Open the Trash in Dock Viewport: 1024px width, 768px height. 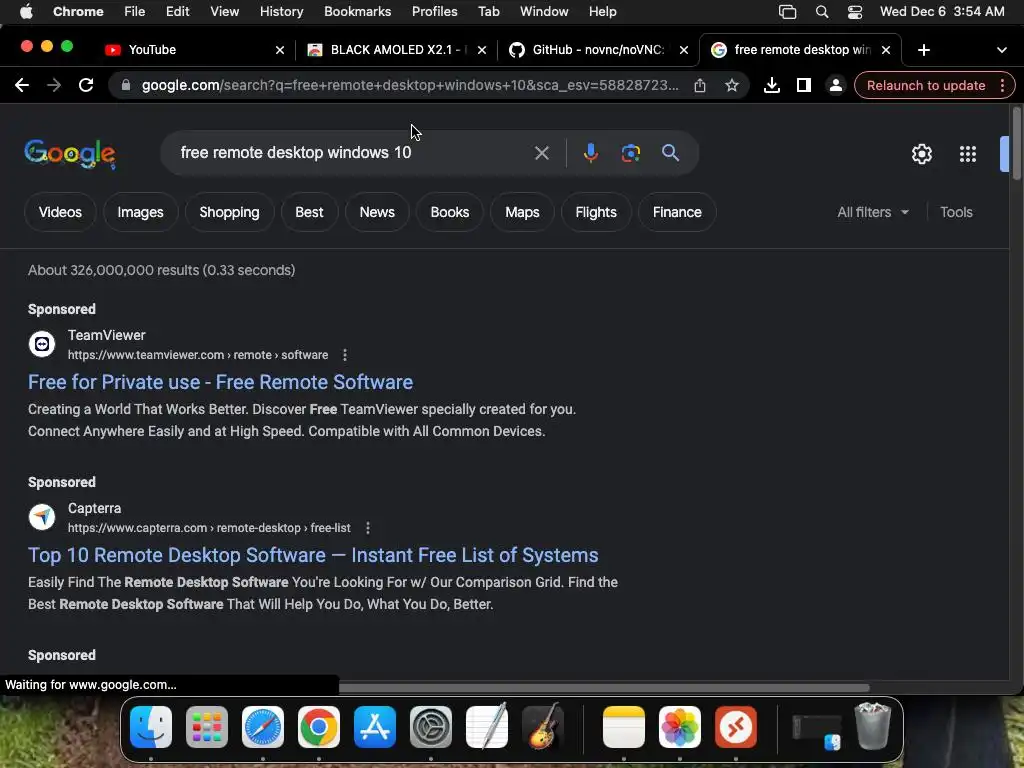[872, 726]
